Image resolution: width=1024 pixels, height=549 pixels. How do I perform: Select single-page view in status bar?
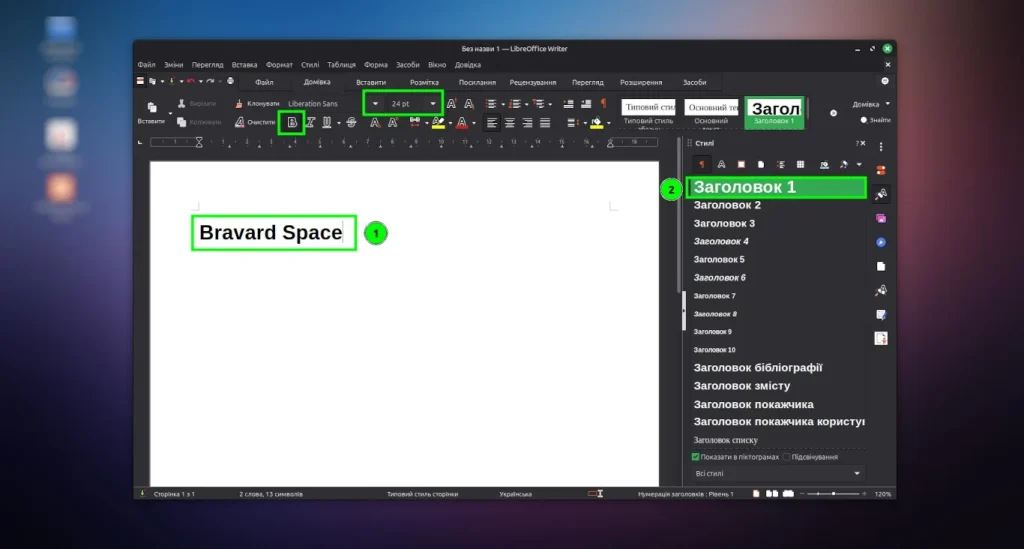click(756, 494)
